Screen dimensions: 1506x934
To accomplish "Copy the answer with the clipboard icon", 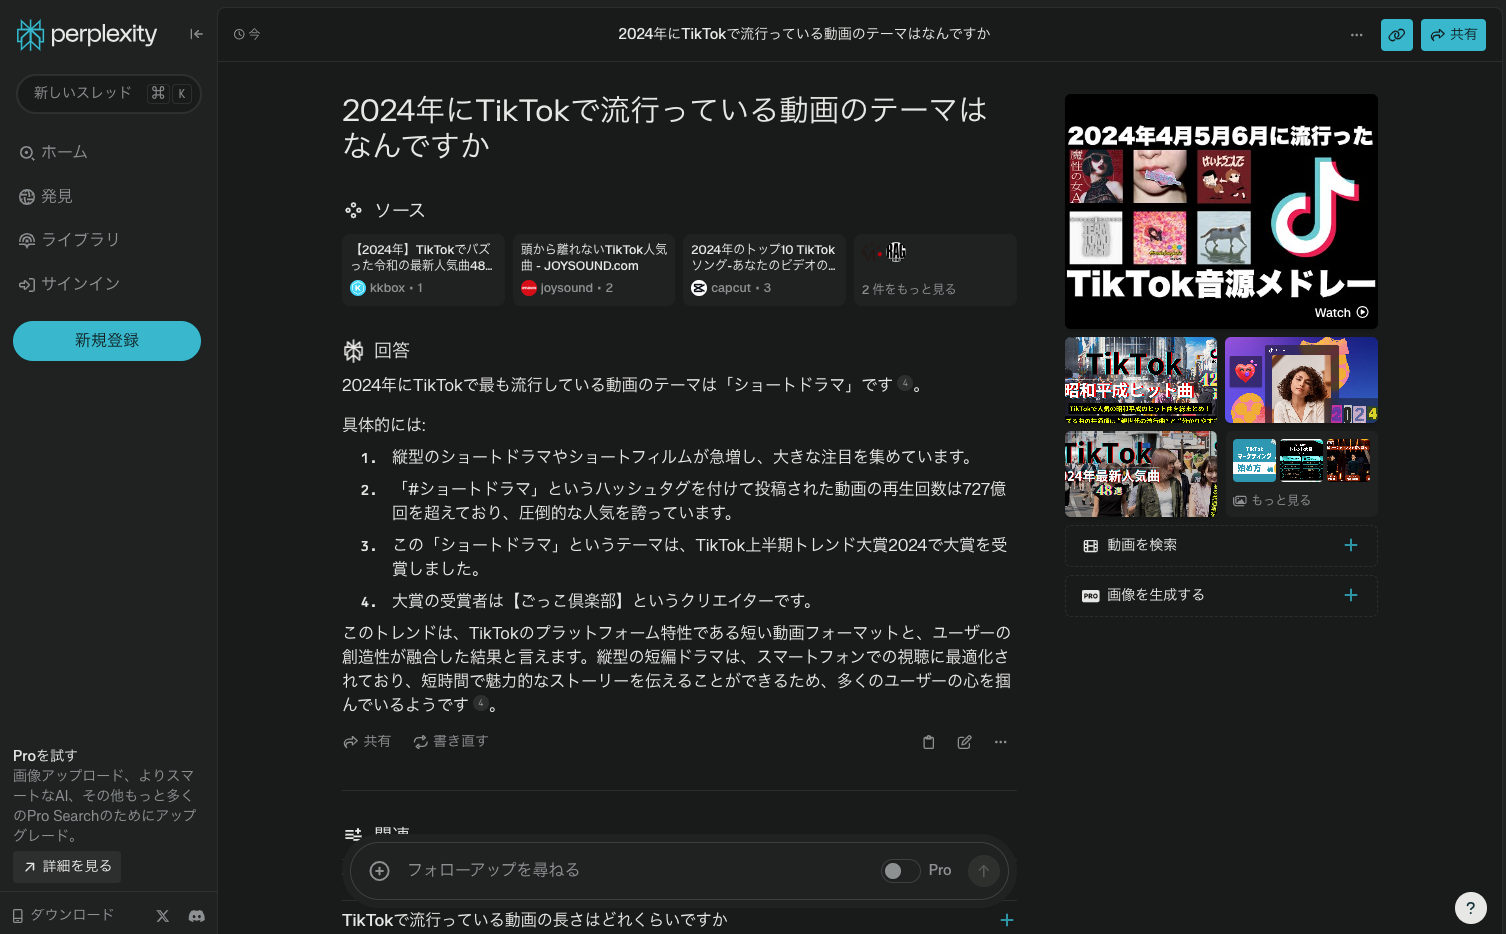I will [928, 742].
